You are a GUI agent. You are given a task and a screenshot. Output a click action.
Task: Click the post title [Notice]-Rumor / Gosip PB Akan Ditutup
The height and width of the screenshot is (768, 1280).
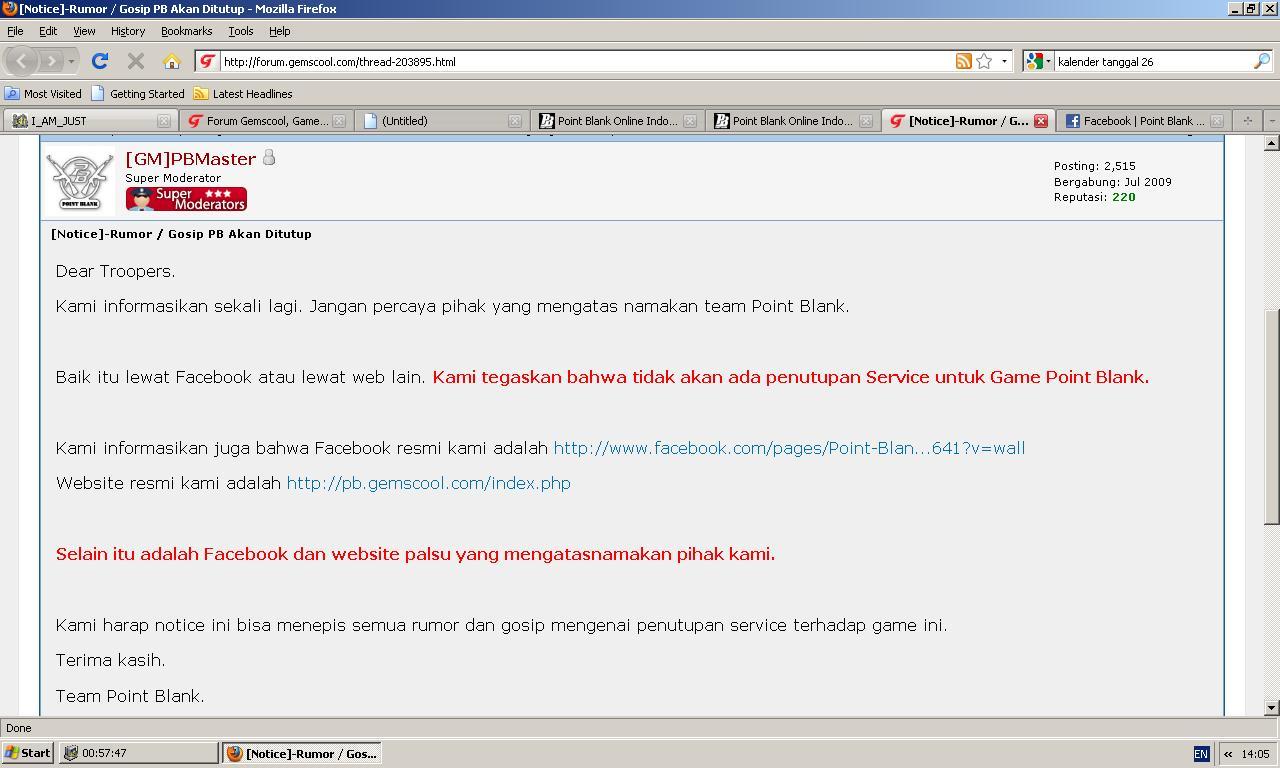point(181,234)
